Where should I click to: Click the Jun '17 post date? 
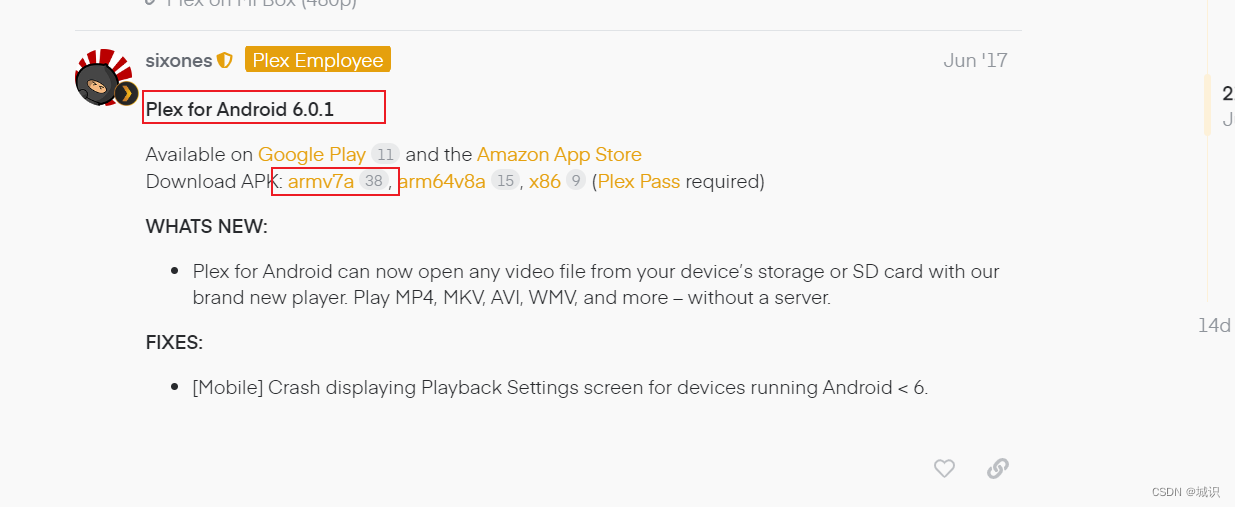coord(975,60)
